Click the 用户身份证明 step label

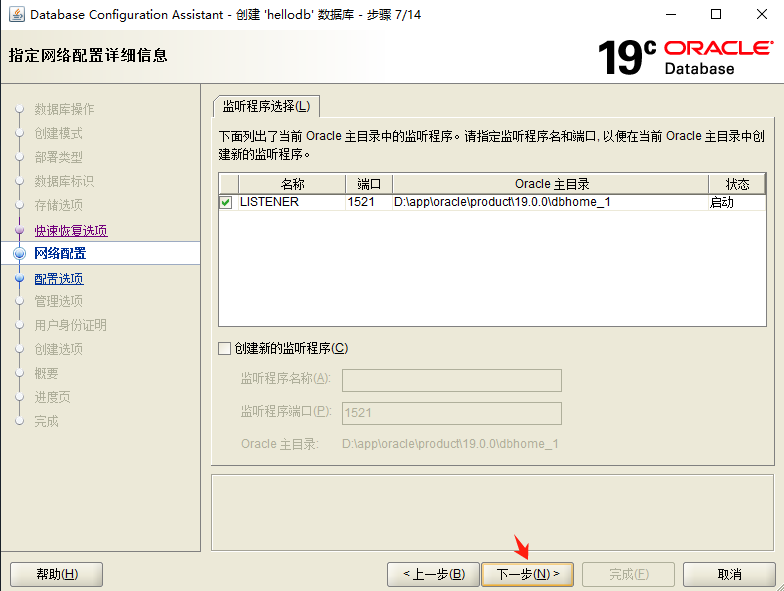pyautogui.click(x=70, y=325)
